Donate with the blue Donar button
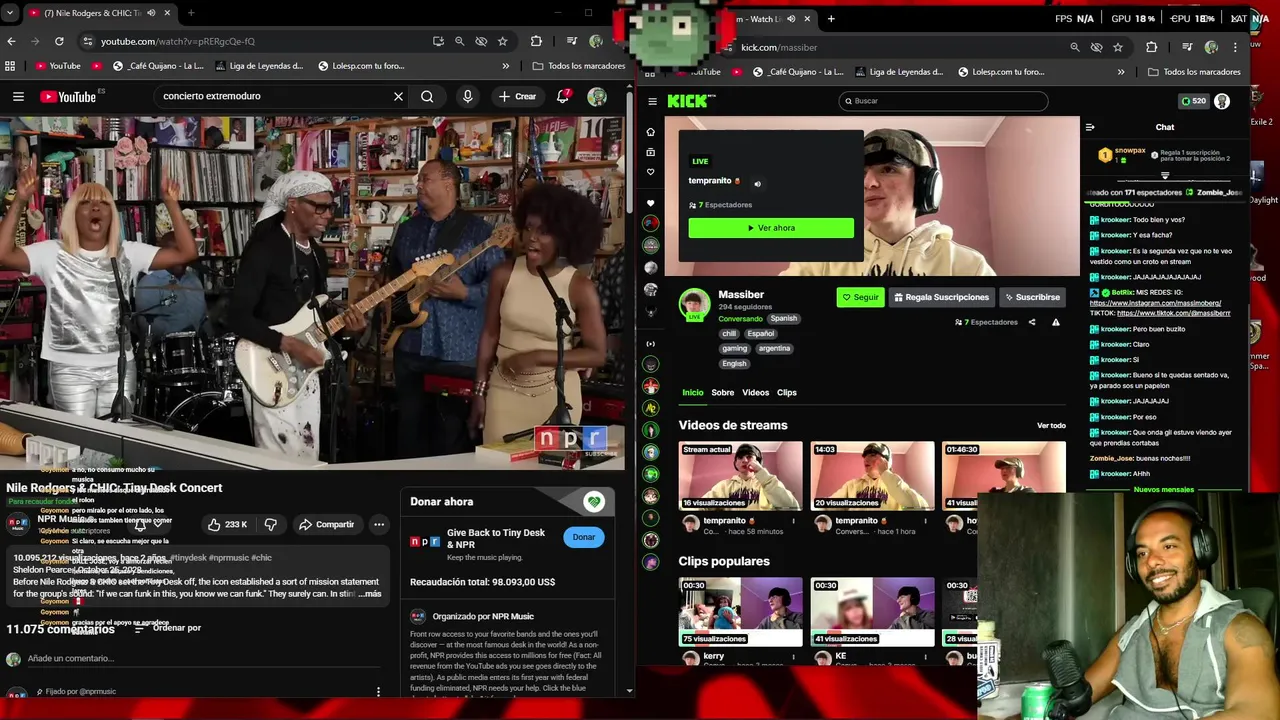Viewport: 1280px width, 720px height. pos(583,537)
